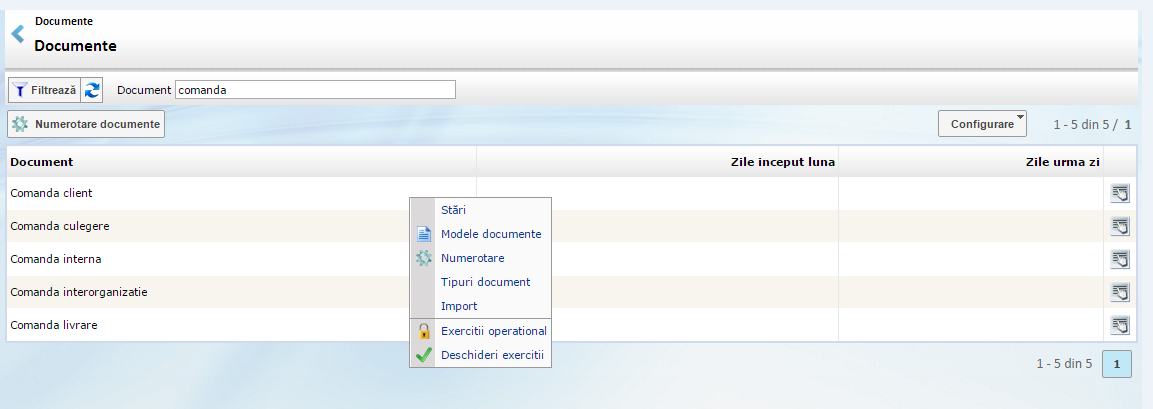Choose Modele documente in context menu
1153x409 pixels.
click(490, 234)
